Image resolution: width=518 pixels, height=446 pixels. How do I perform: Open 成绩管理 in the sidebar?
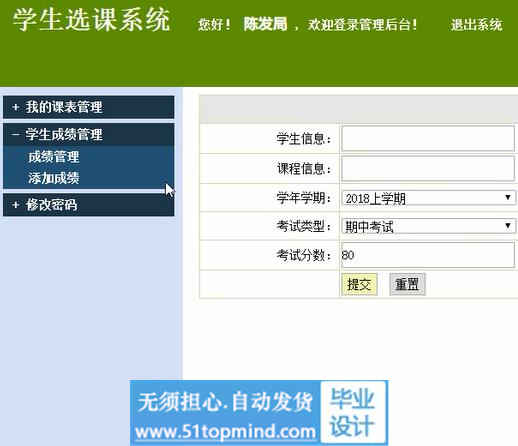click(54, 157)
